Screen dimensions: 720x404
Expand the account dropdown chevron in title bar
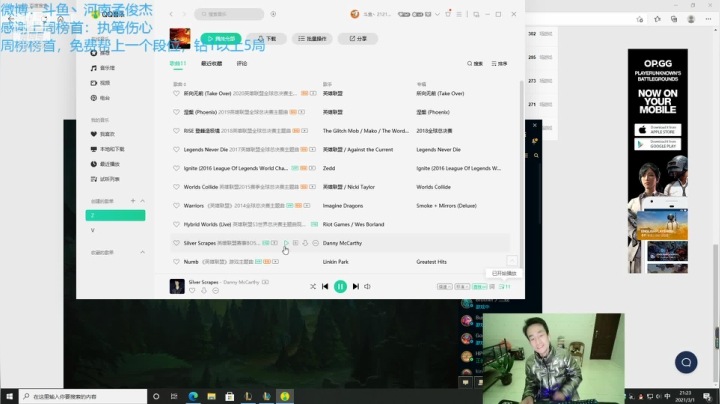click(437, 14)
